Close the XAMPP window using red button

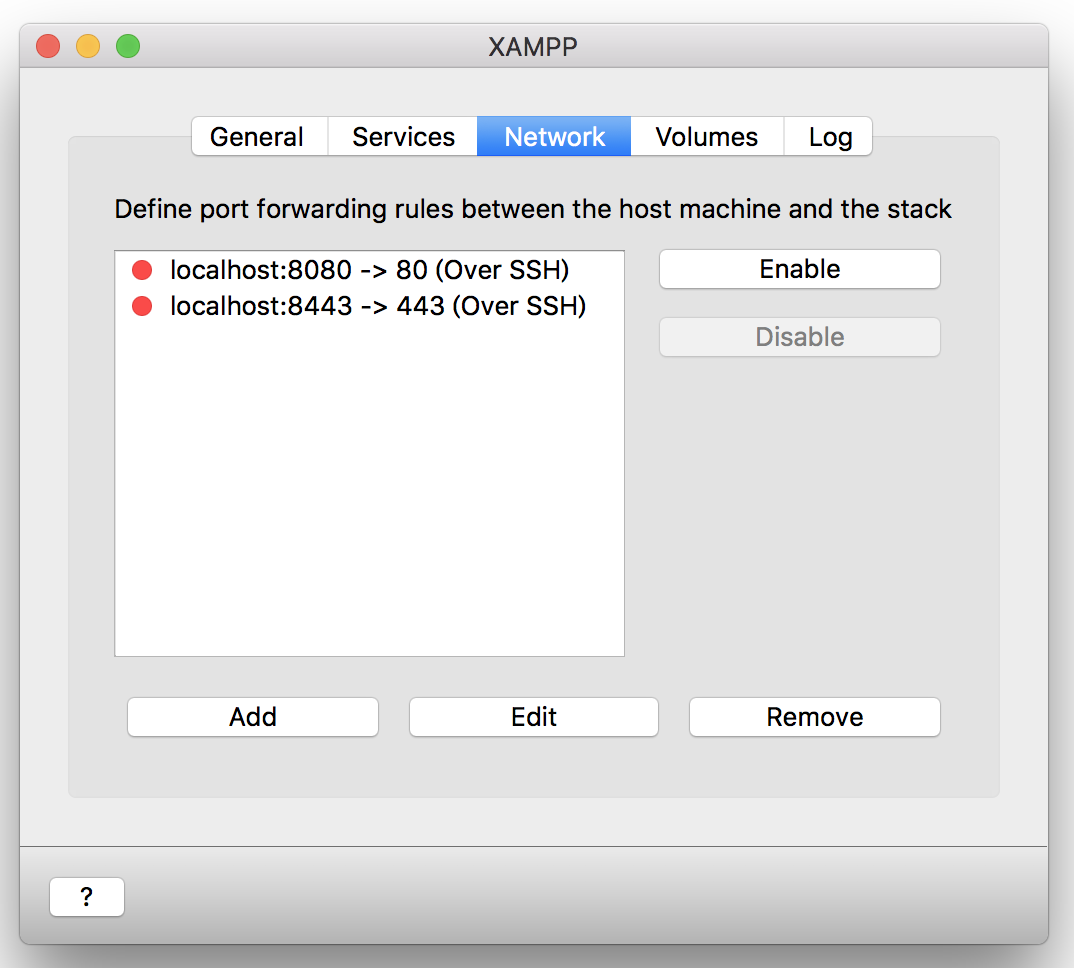(48, 46)
